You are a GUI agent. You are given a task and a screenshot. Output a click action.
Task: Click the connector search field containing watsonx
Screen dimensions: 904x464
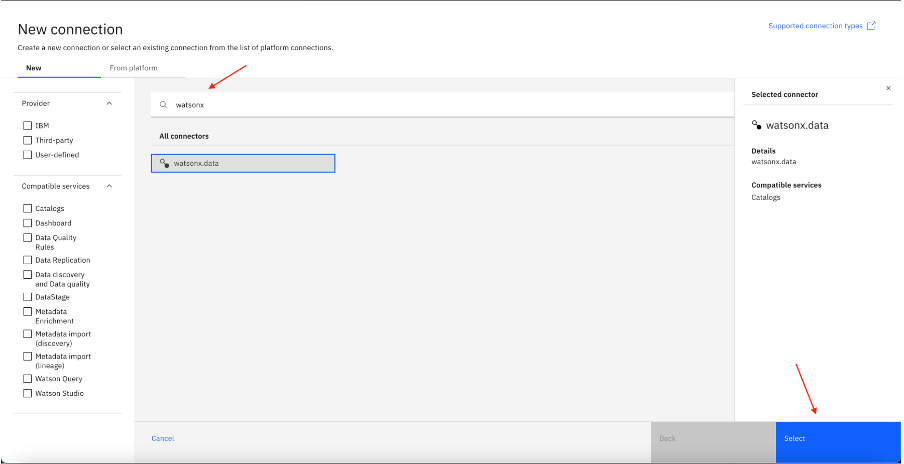click(x=440, y=104)
